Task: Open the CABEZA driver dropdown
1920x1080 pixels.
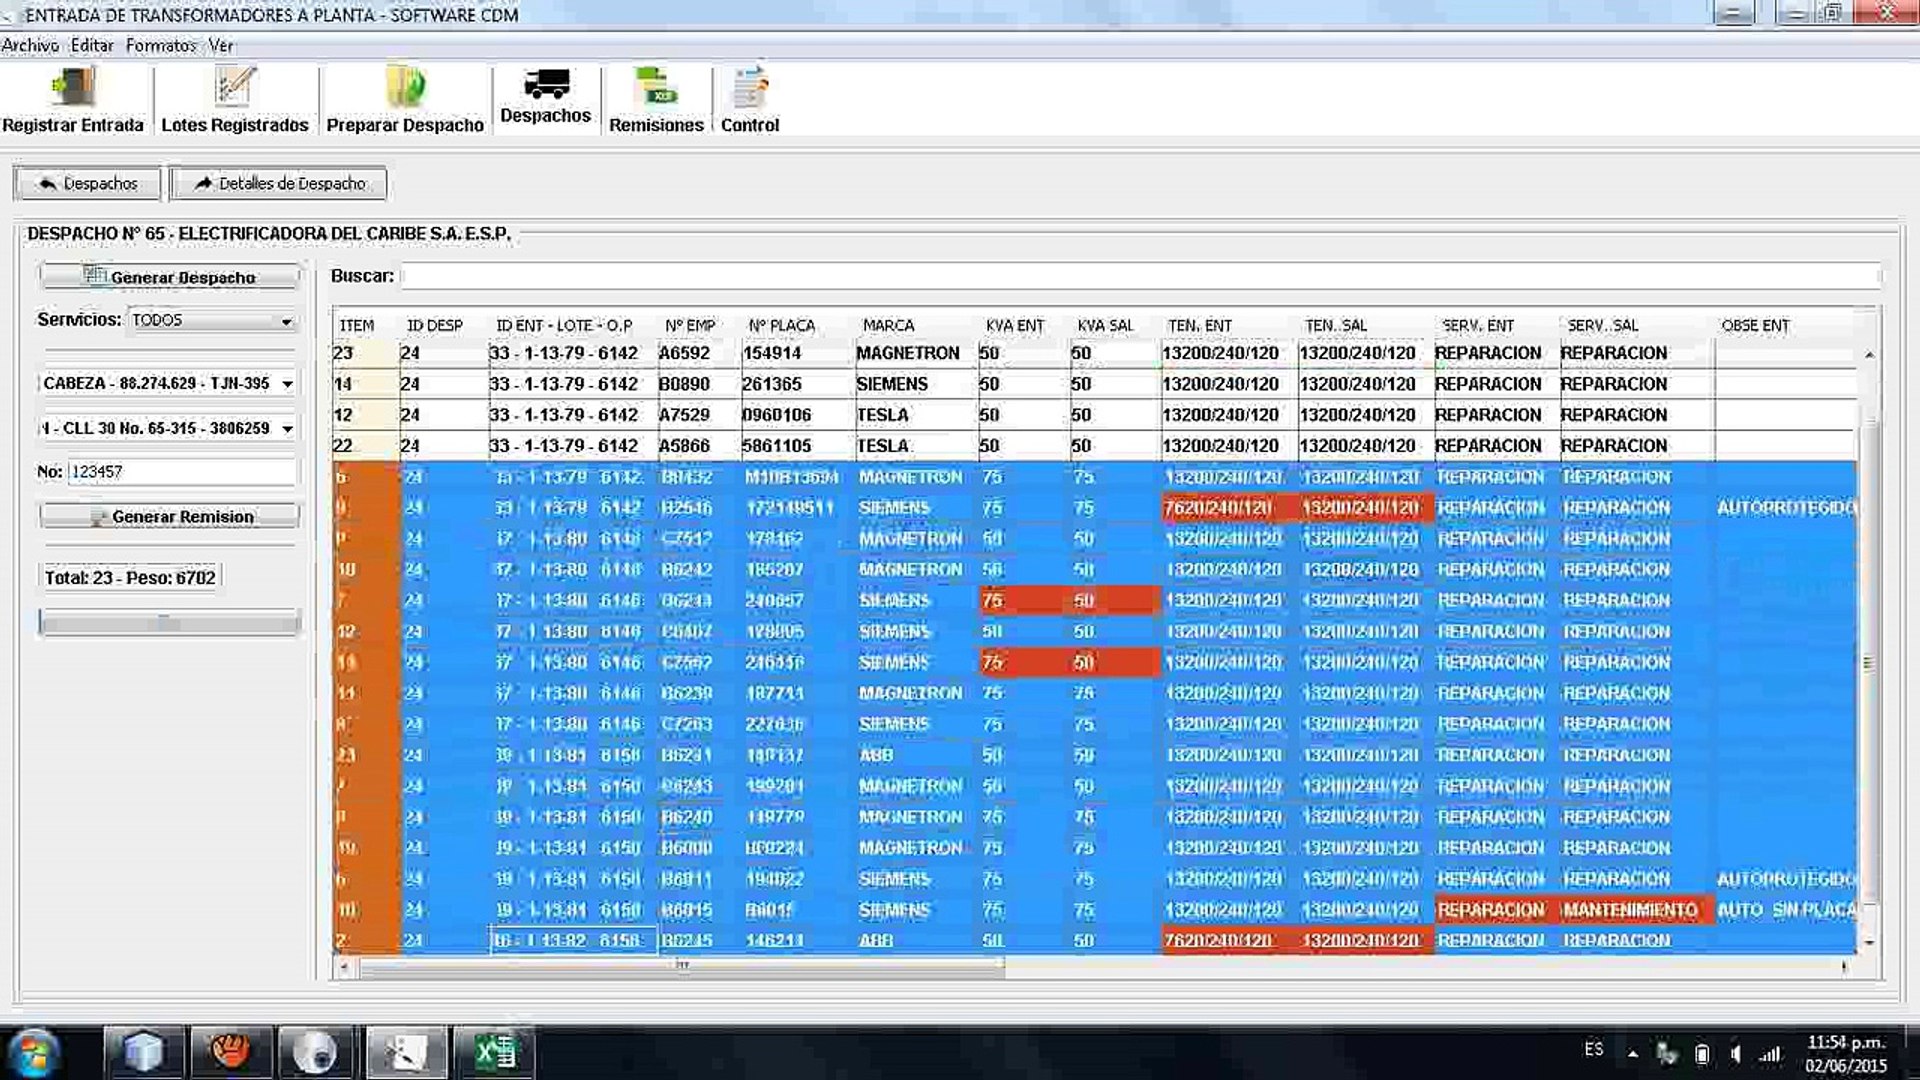Action: tap(287, 384)
